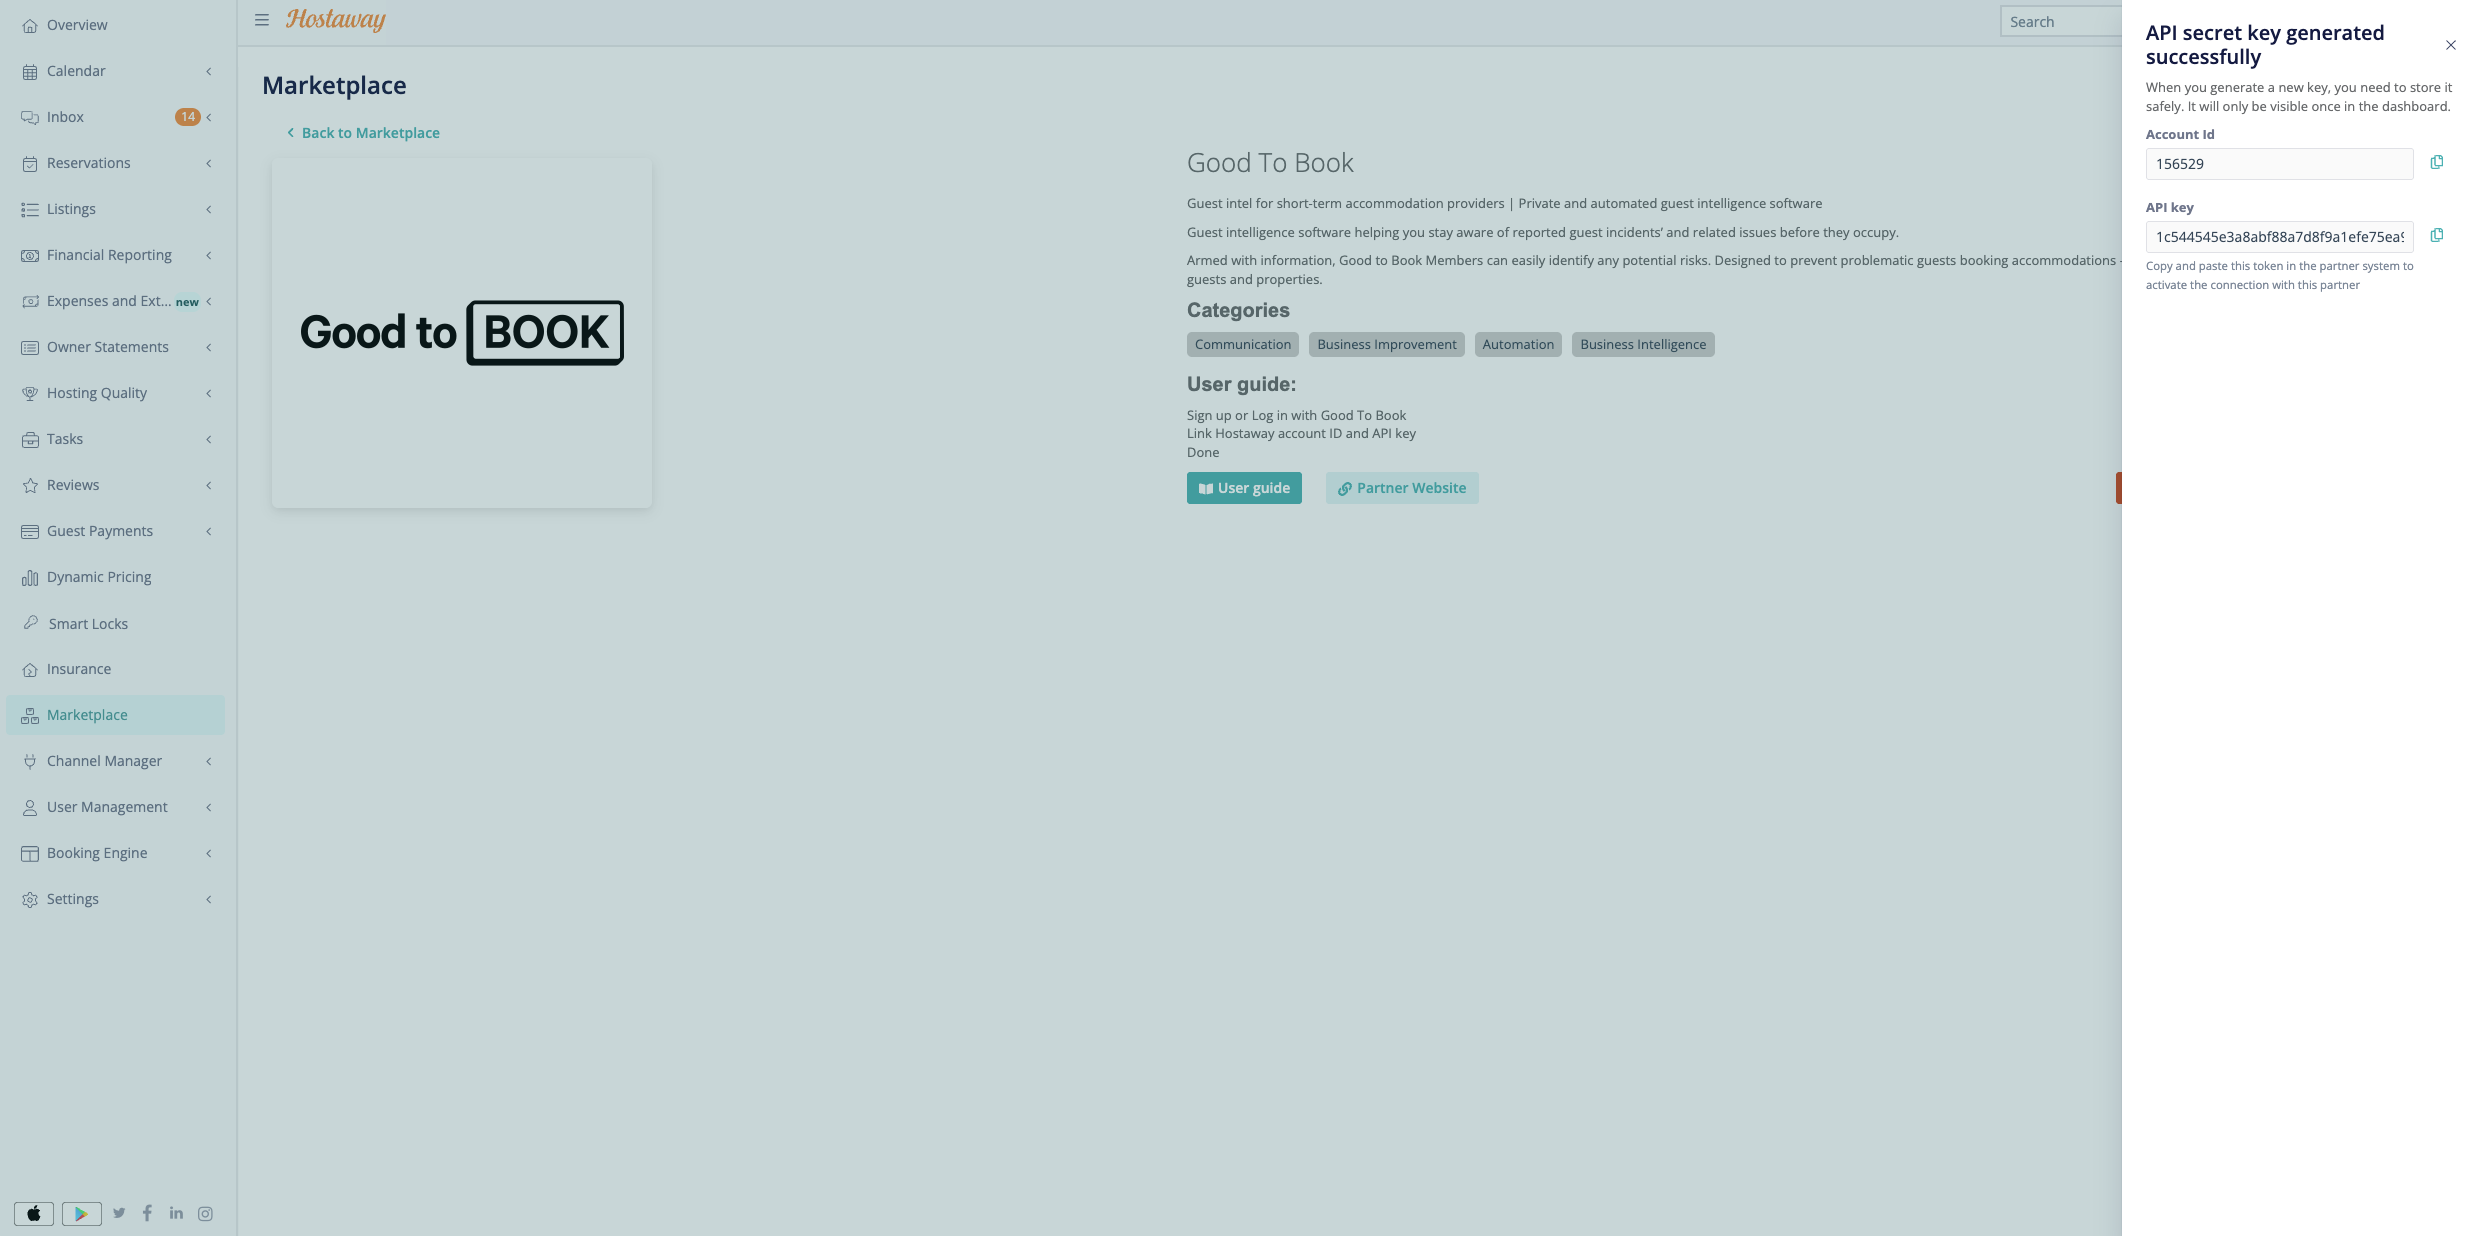2478x1236 pixels.
Task: Expand the Settings submenu chevron
Action: 209,899
